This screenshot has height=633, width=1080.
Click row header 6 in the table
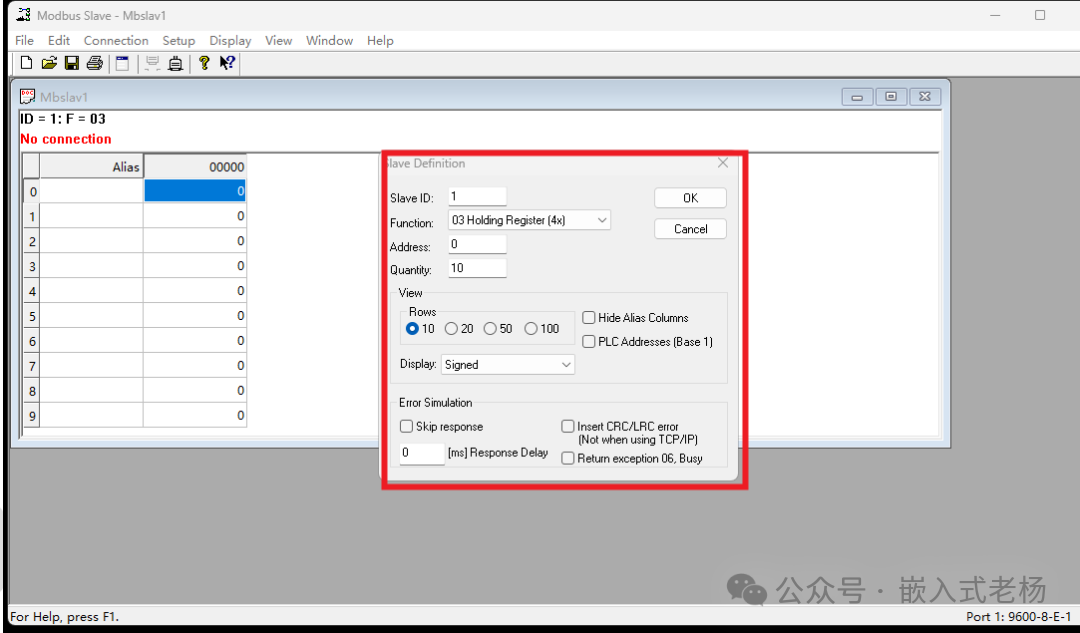point(32,341)
